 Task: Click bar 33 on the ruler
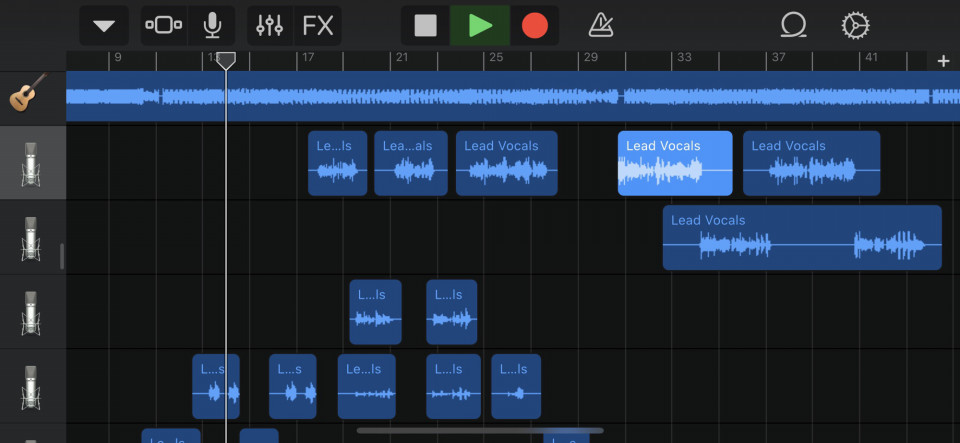pyautogui.click(x=684, y=58)
